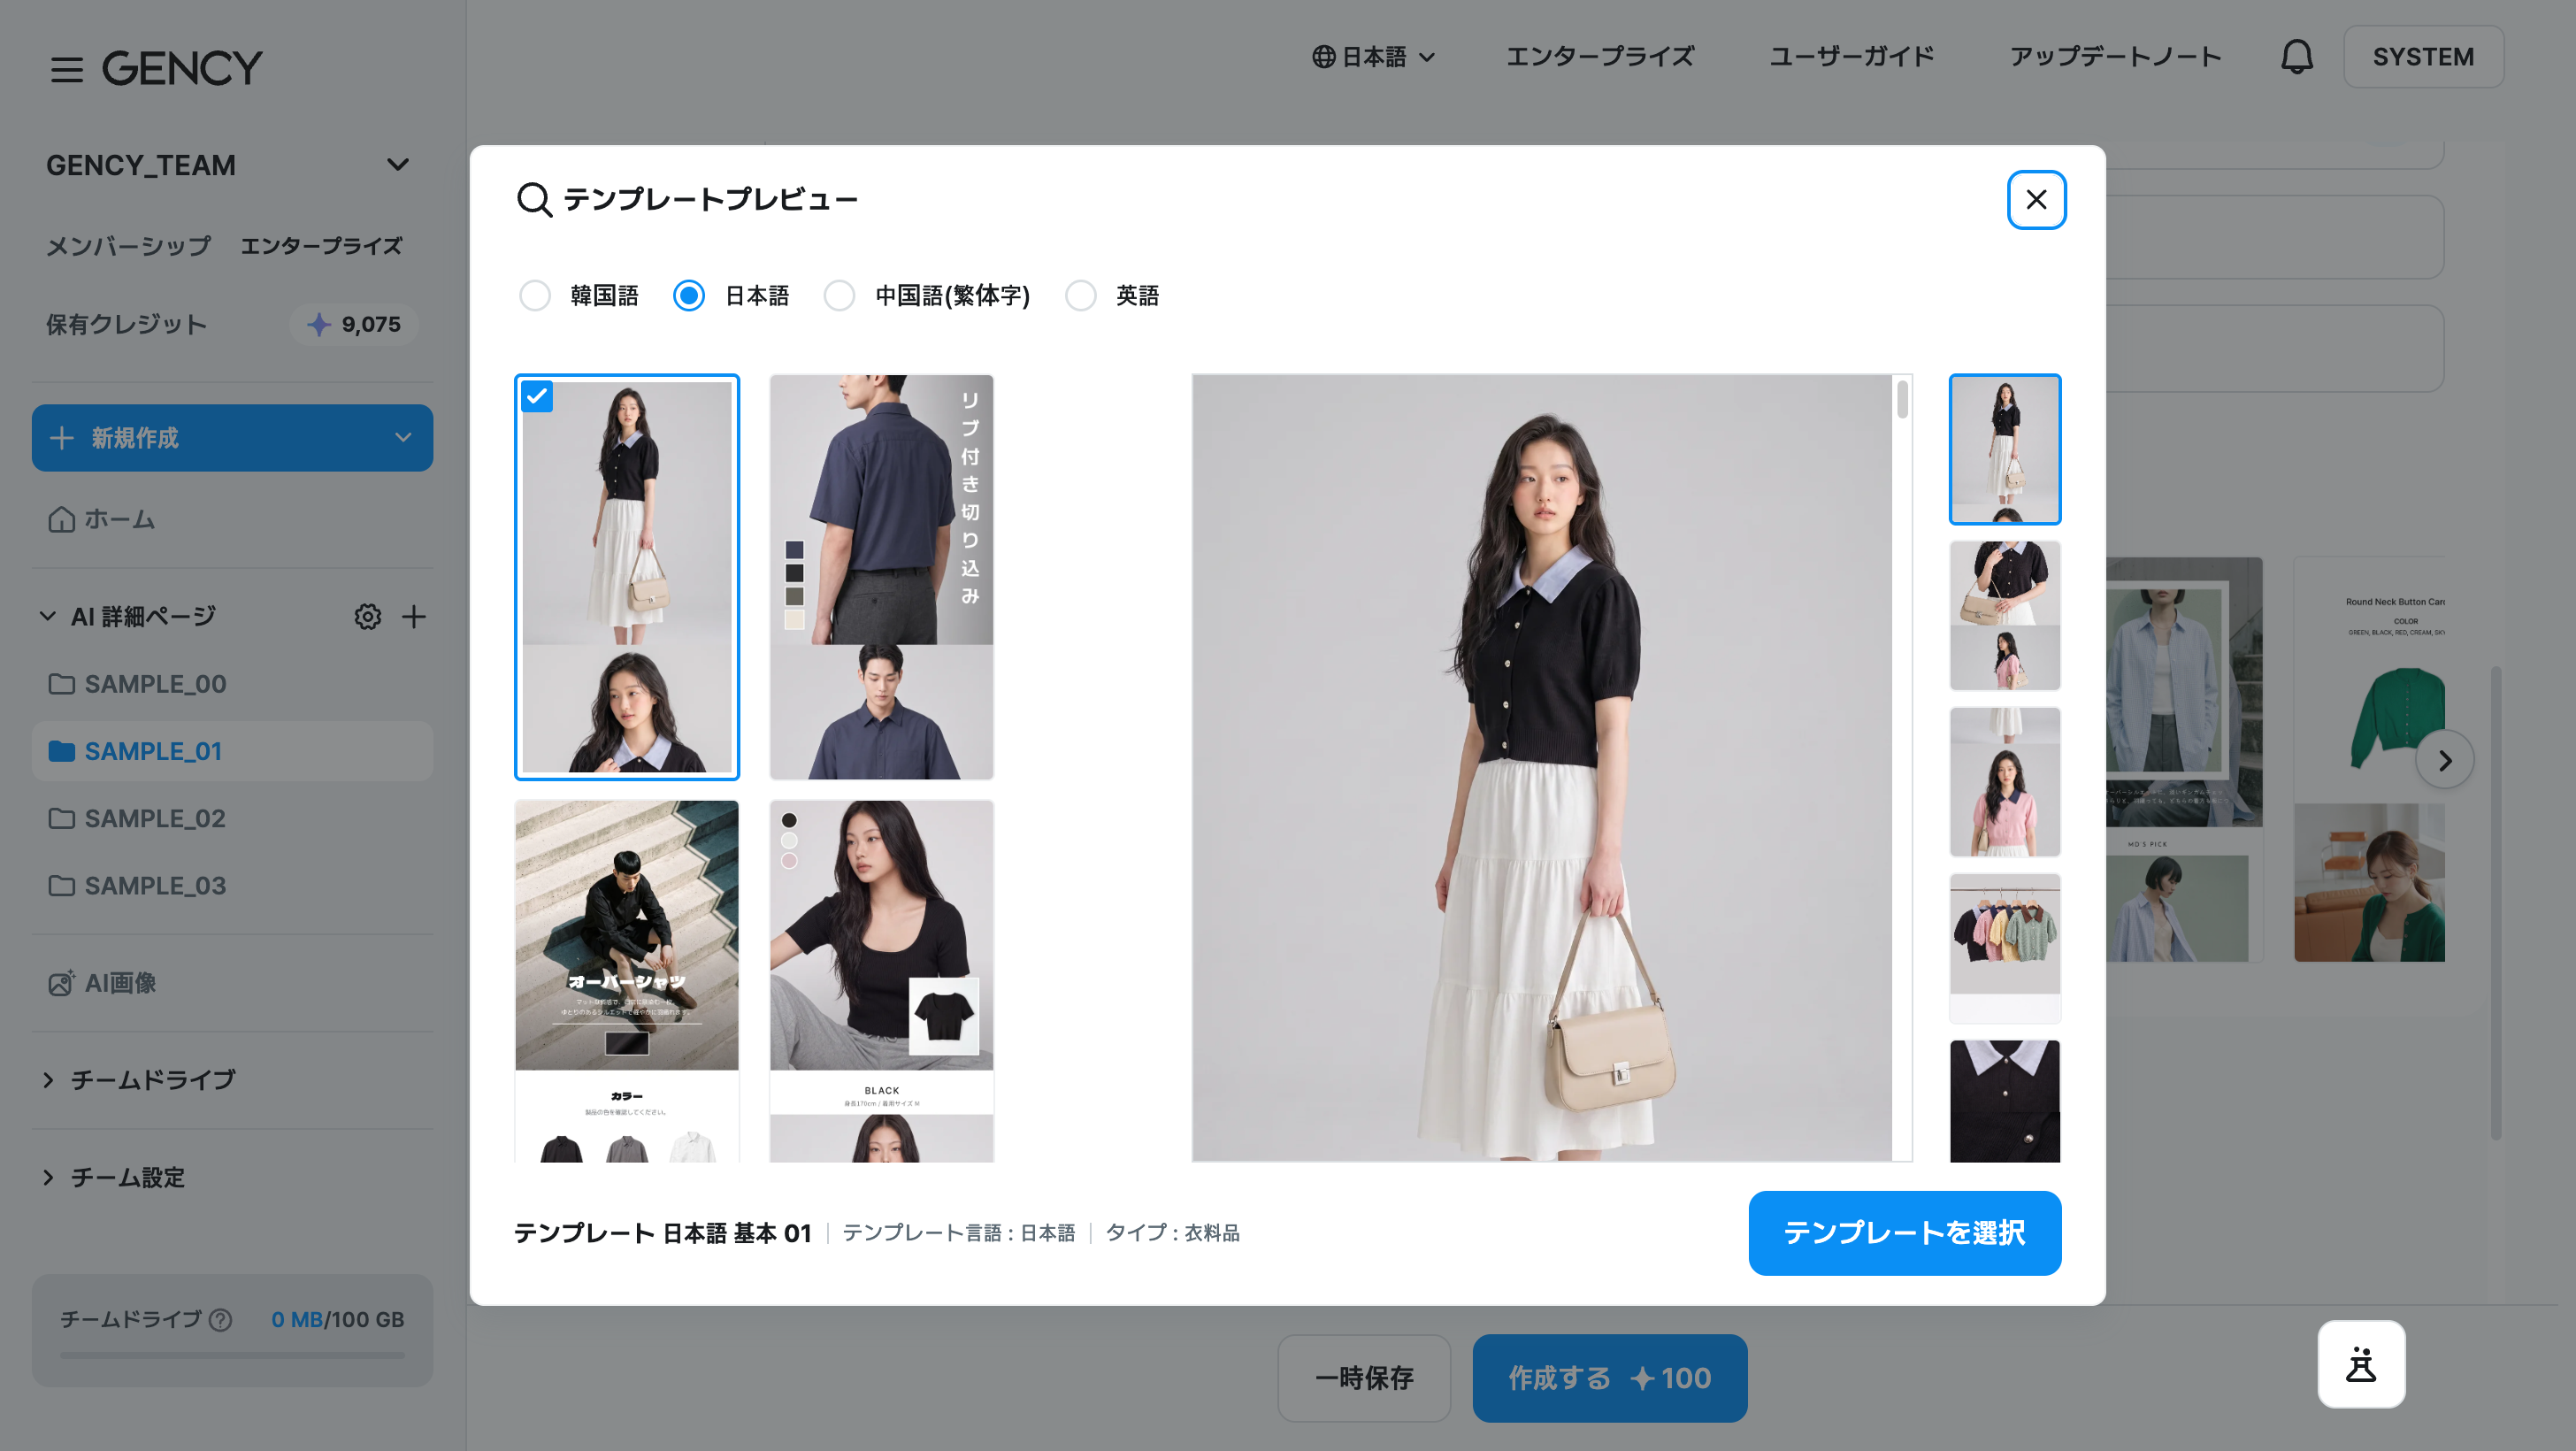Click the notification bell icon
Viewport: 2576px width, 1451px height.
tap(2296, 57)
